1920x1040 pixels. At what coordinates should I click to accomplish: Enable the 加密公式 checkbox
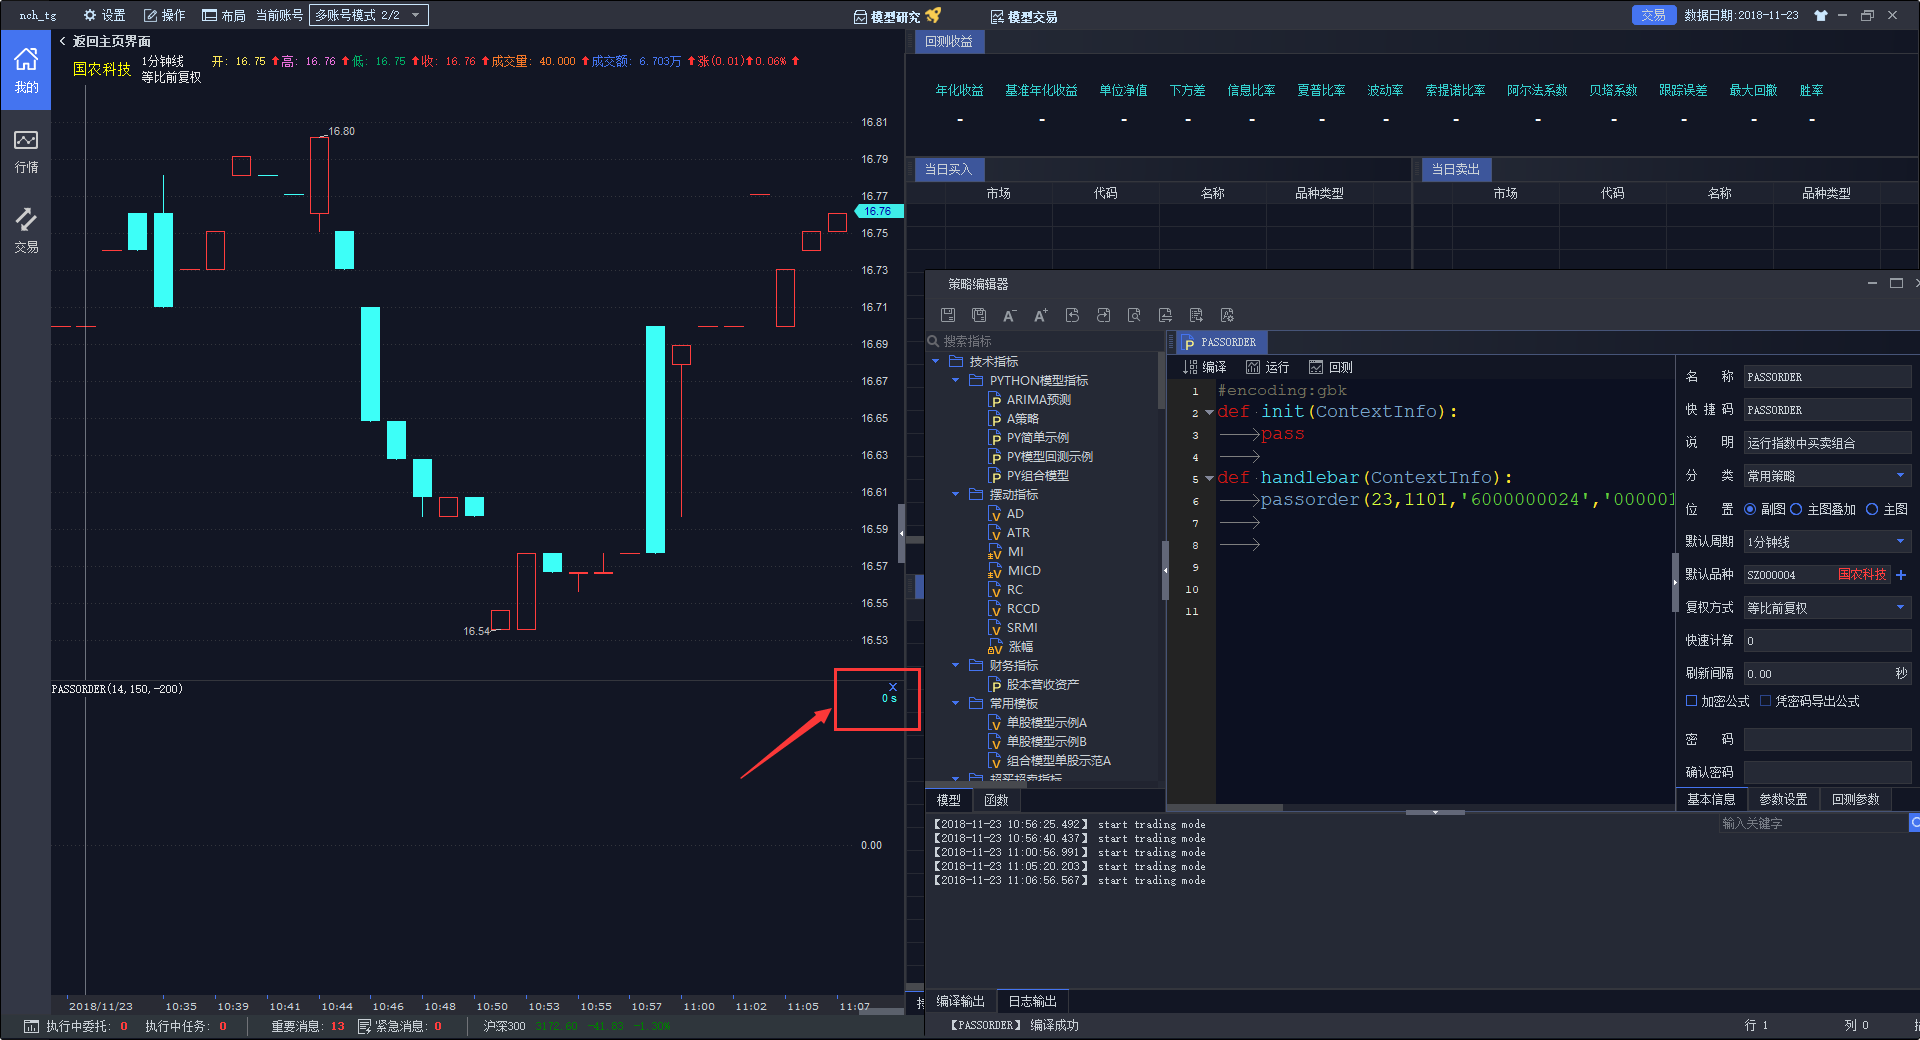click(x=1692, y=701)
